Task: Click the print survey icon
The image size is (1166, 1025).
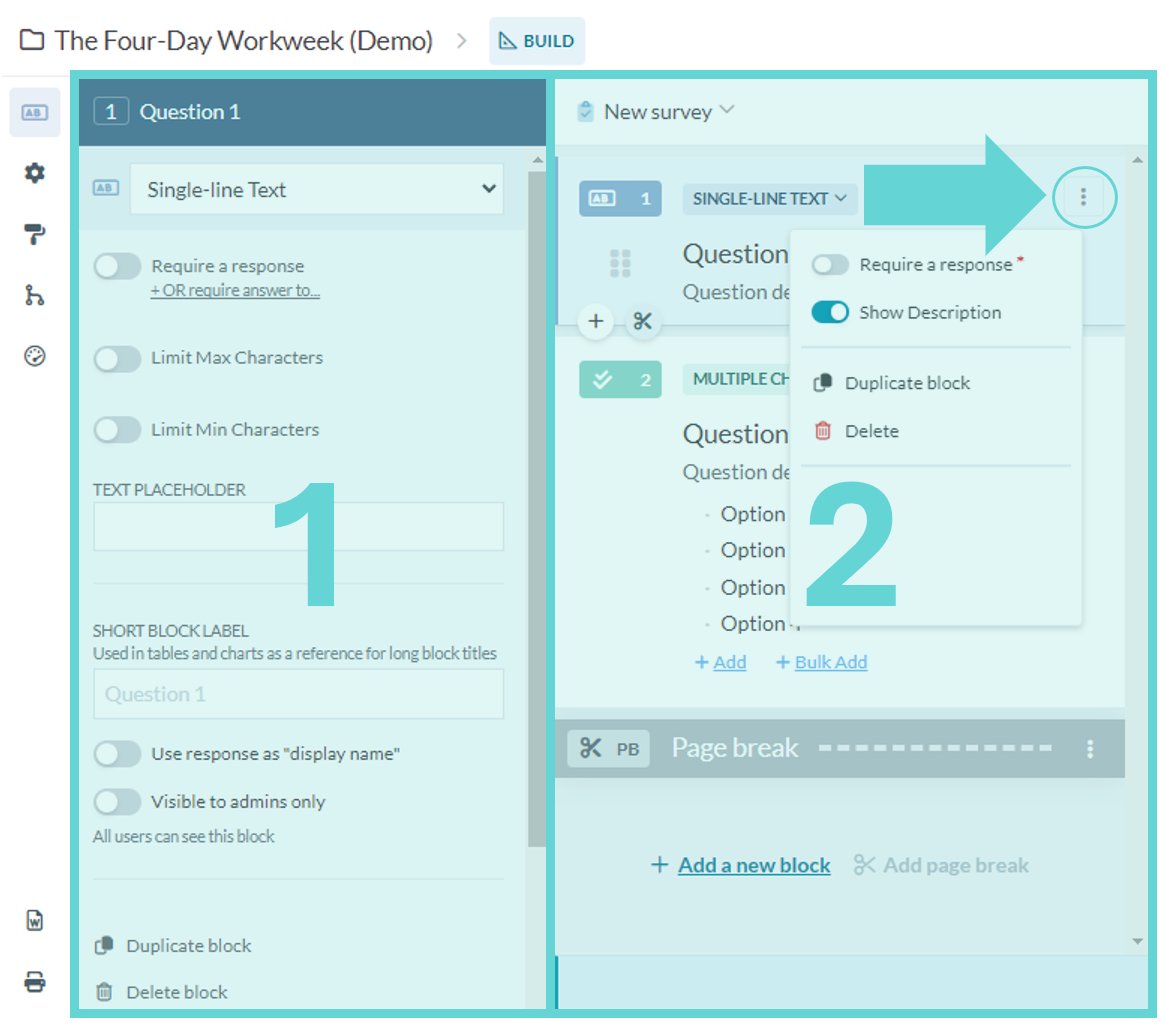Action: 34,982
